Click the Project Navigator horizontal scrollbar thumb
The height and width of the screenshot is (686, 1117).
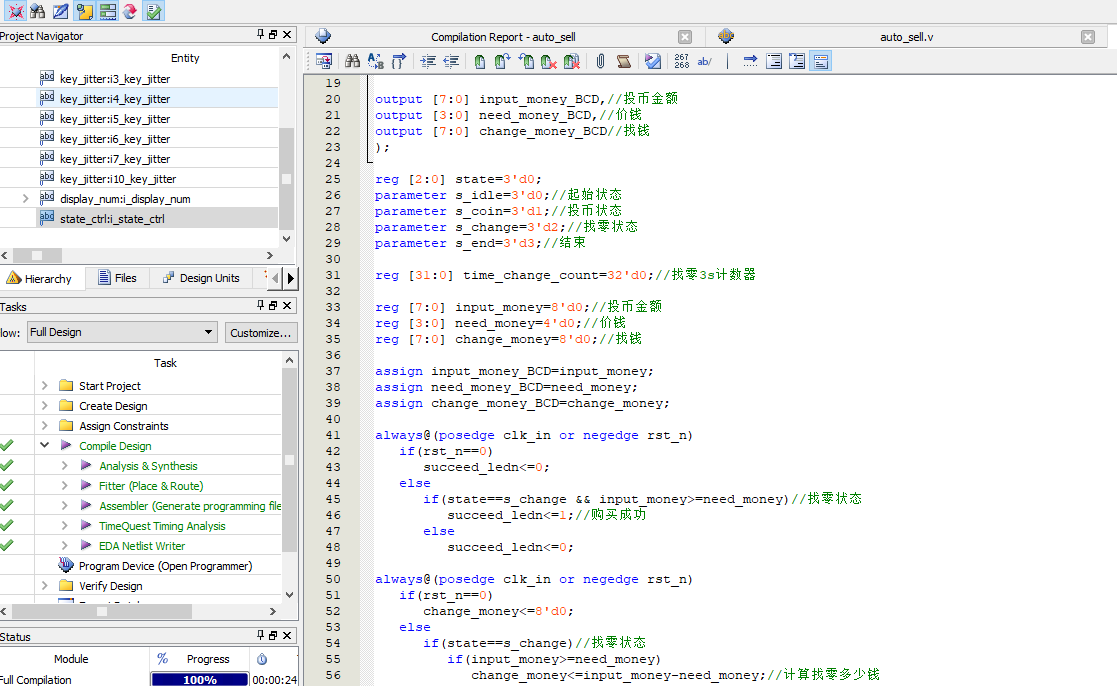[x=37, y=255]
